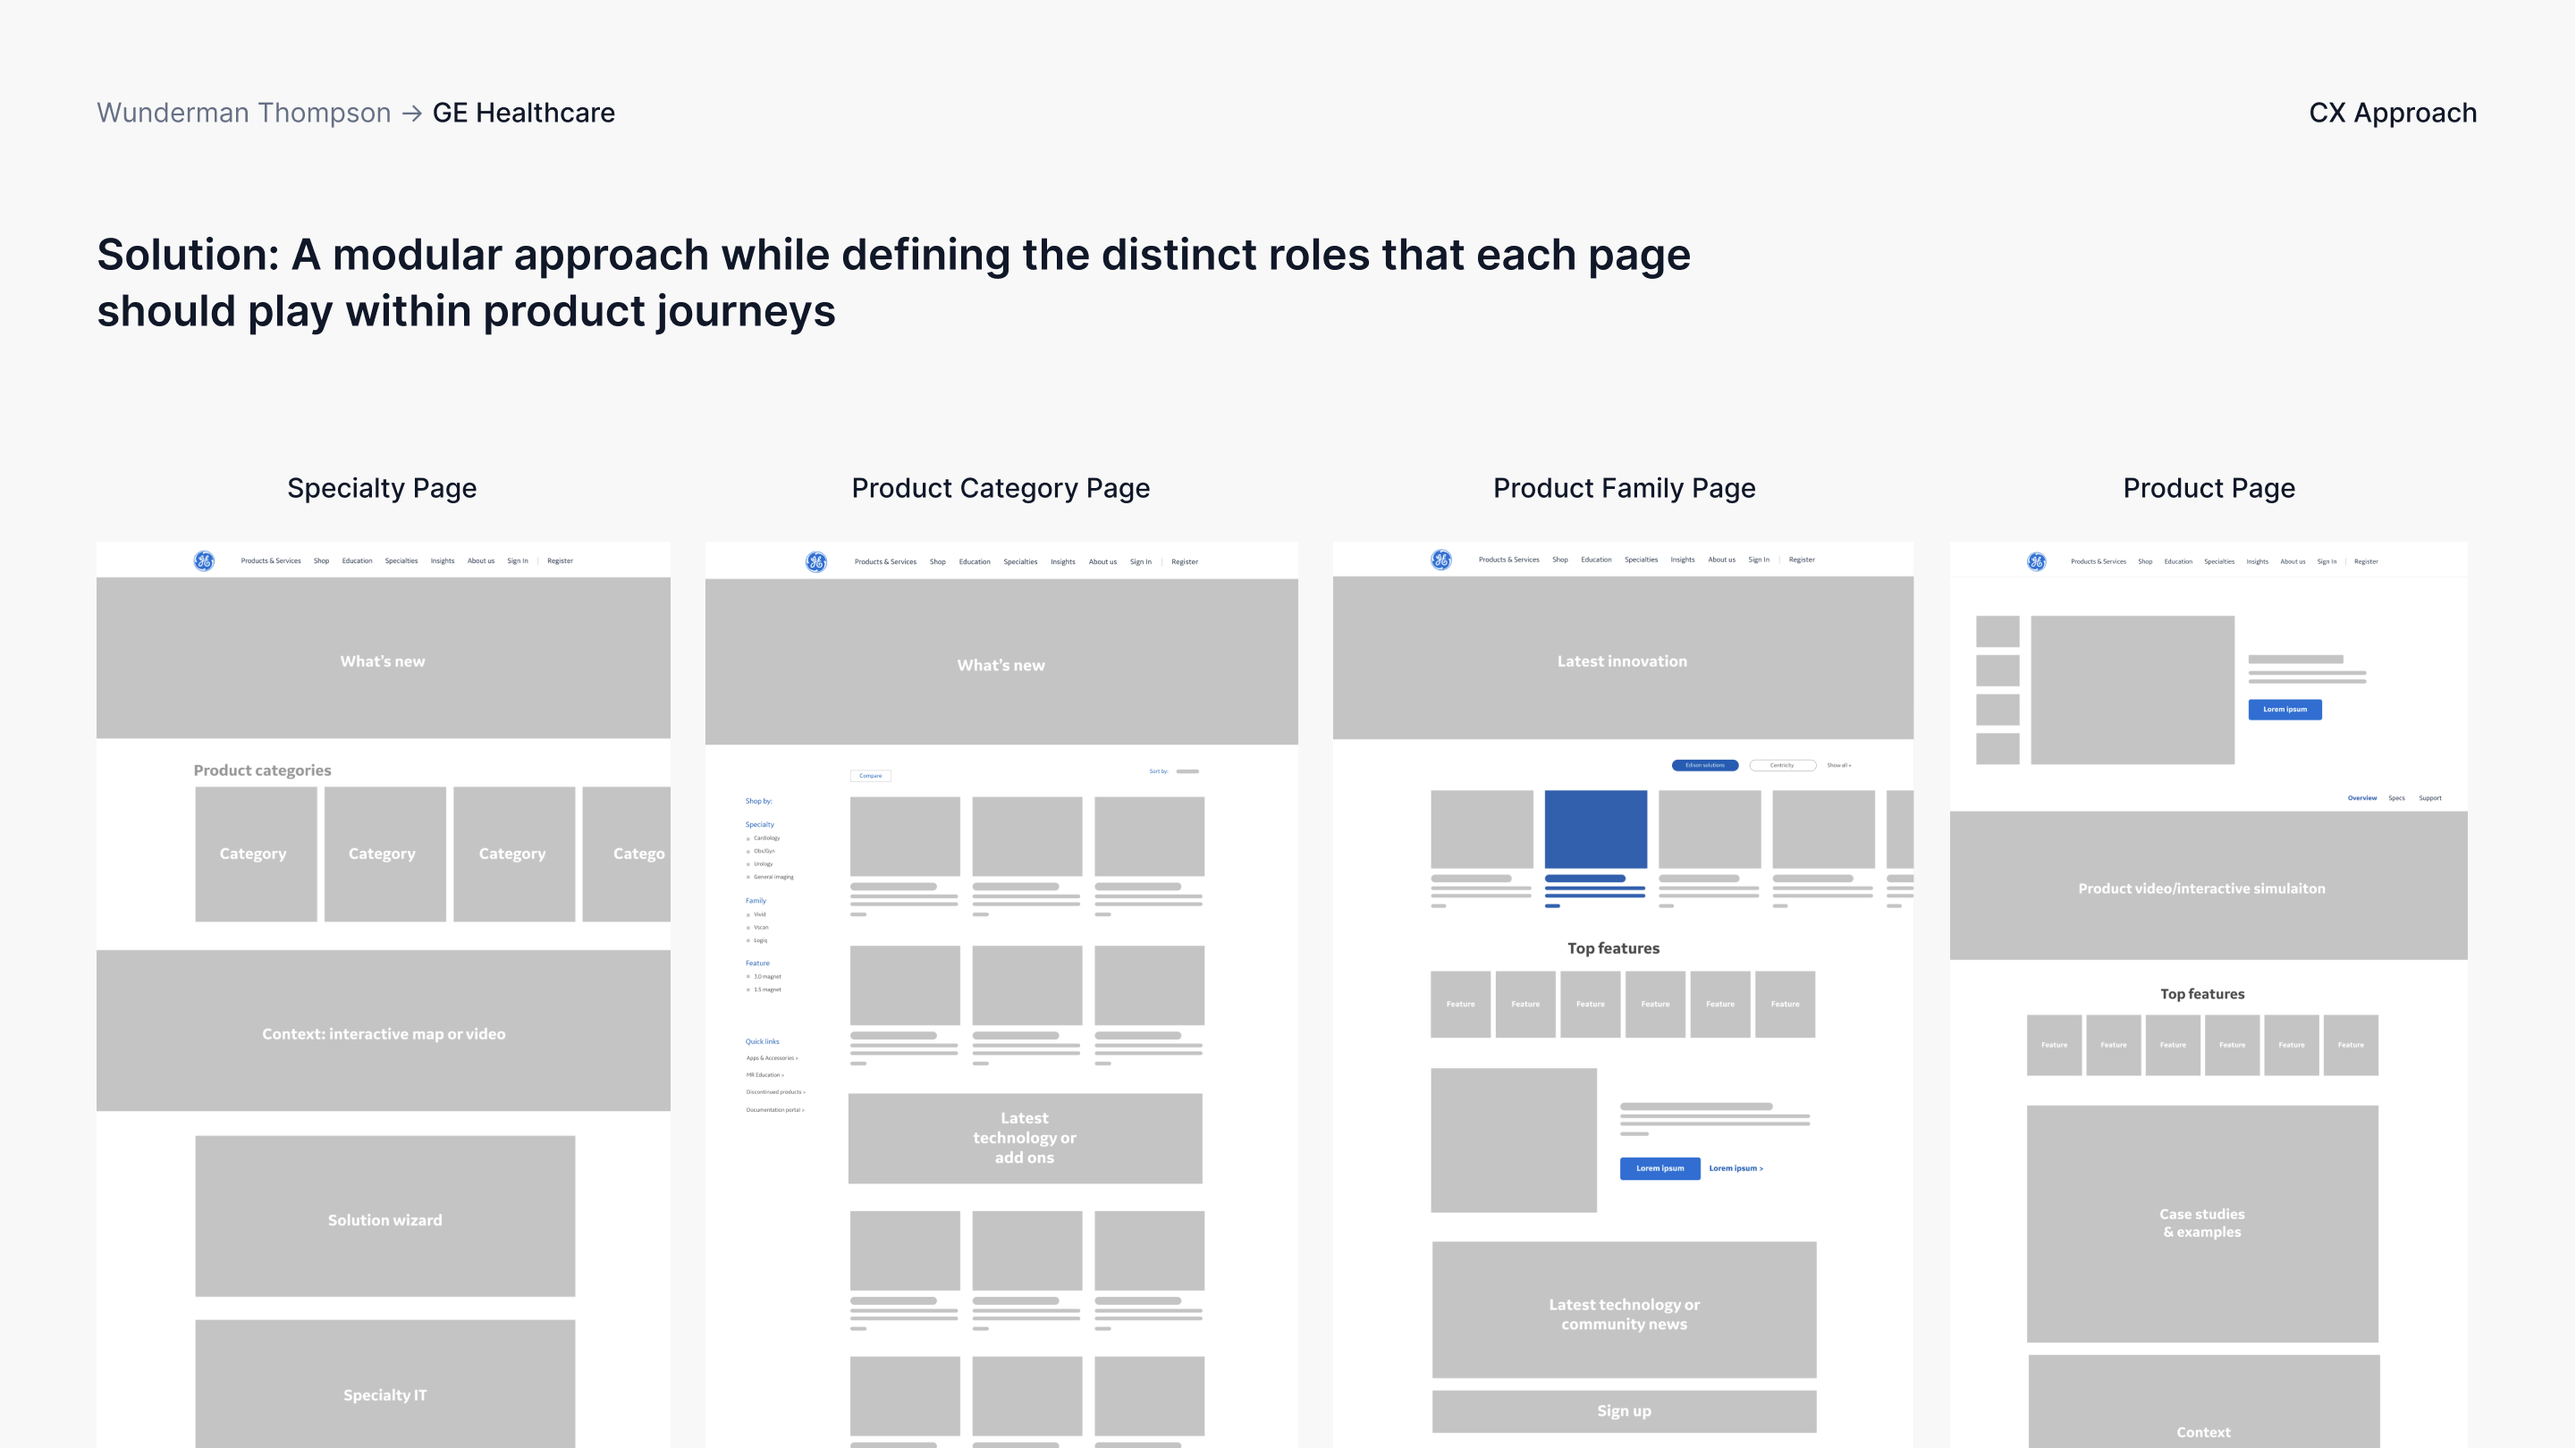Check the Obs/Gyn specialty filter
The width and height of the screenshot is (2576, 1448).
748,852
